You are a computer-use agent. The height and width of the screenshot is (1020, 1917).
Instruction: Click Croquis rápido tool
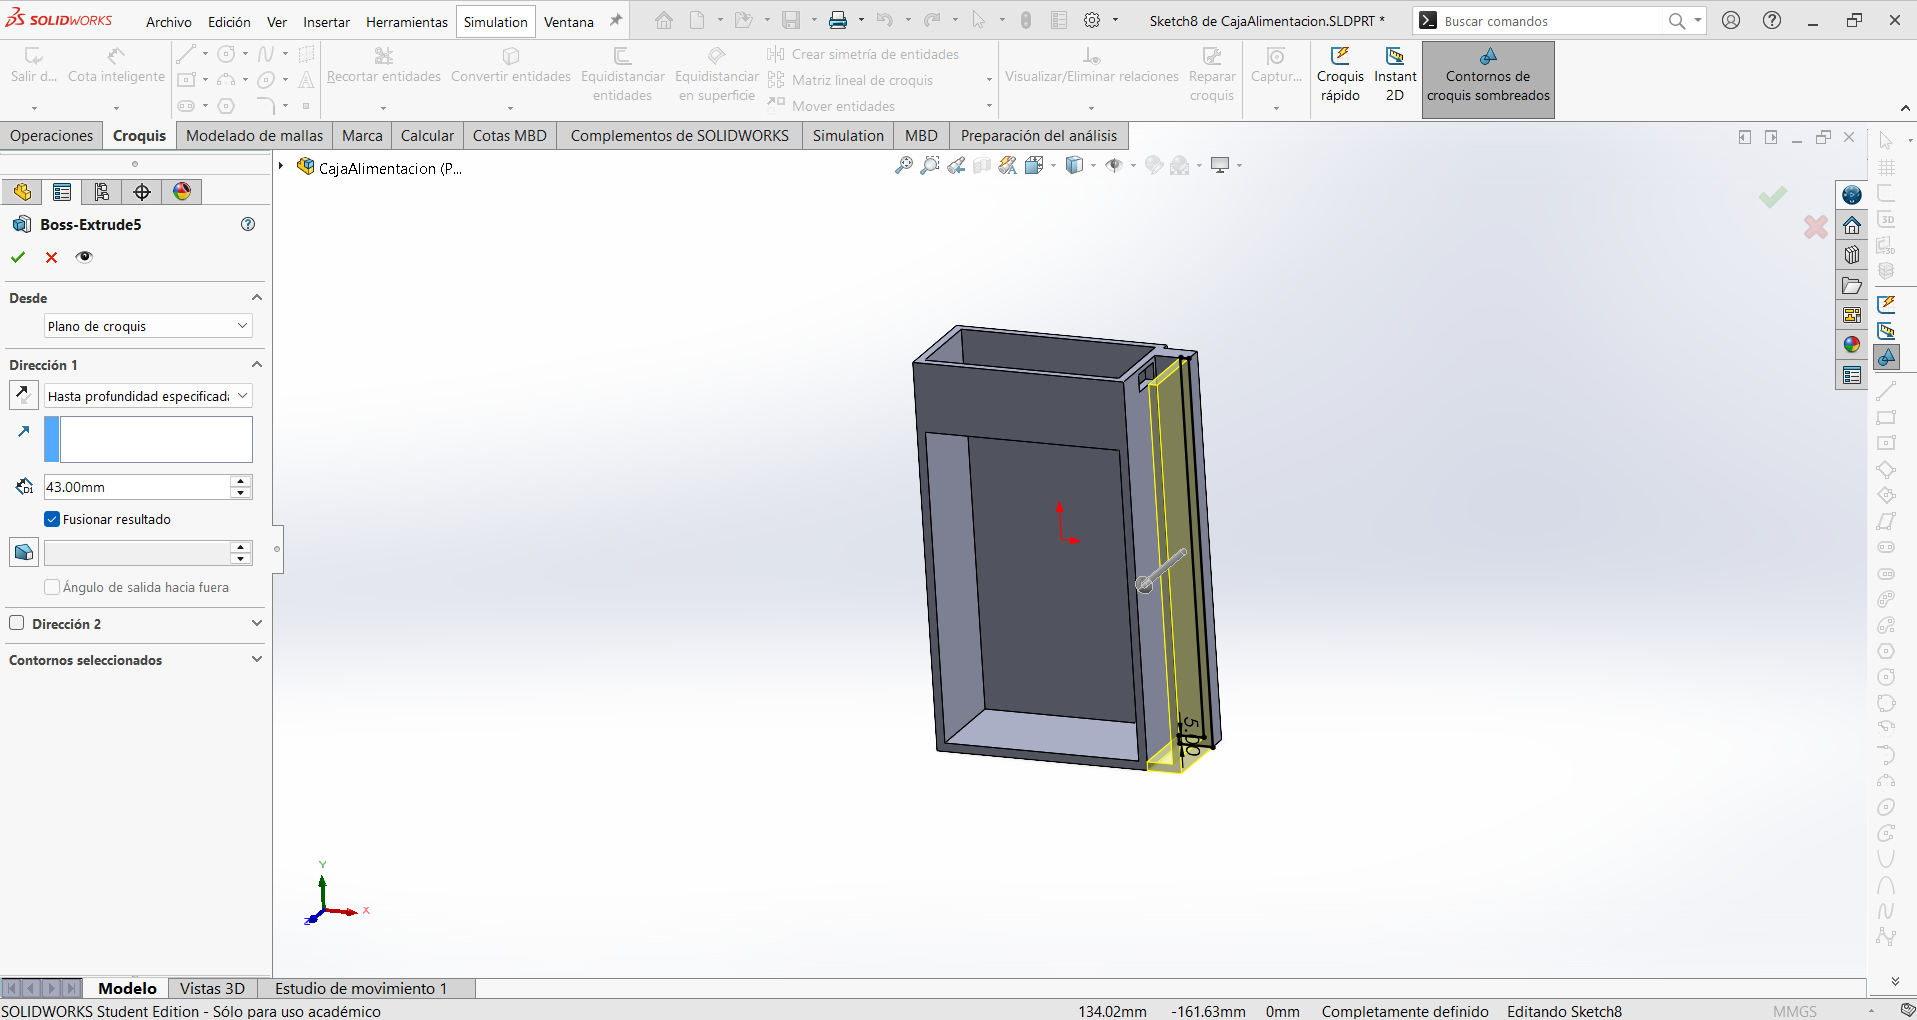[x=1340, y=75]
